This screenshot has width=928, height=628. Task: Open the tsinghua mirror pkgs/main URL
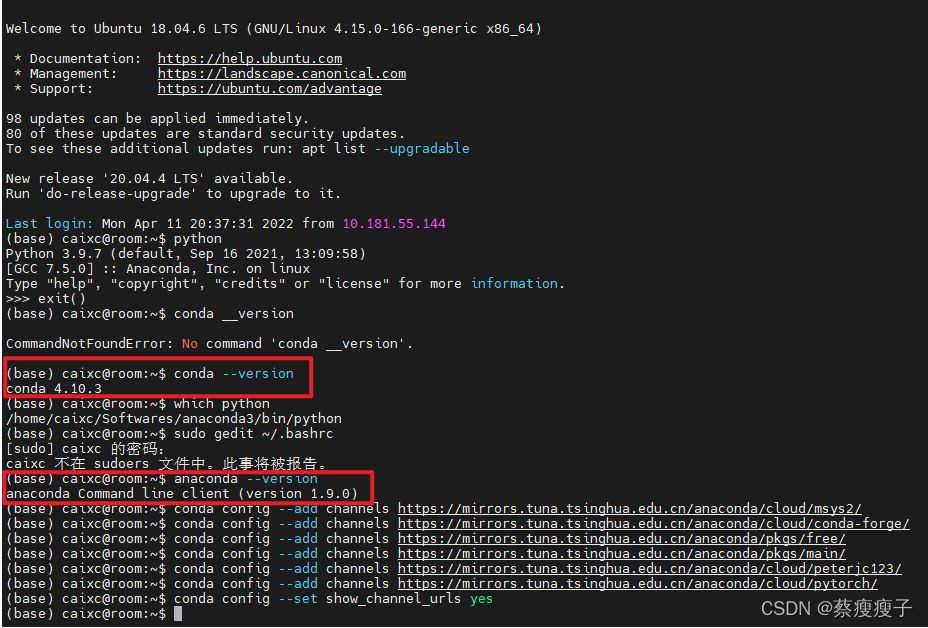pos(621,553)
